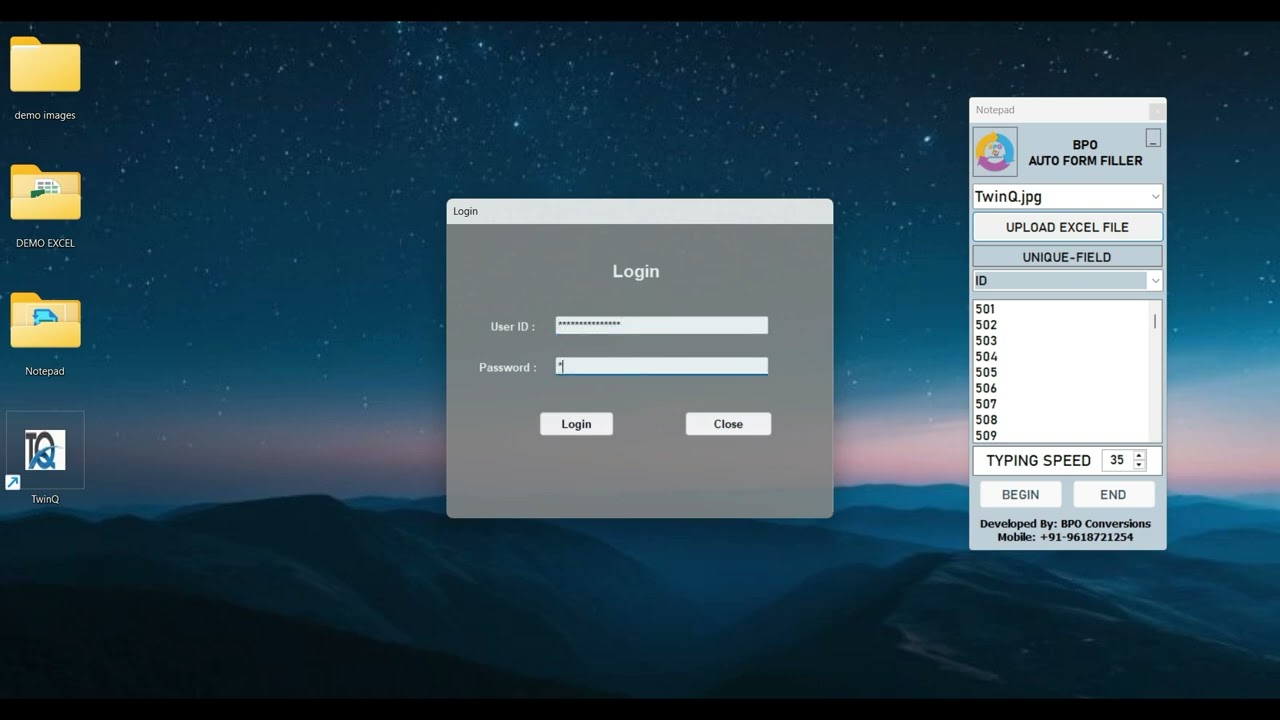This screenshot has width=1280, height=720.
Task: Click Developed By: BPO Conversions text
Action: click(1065, 524)
